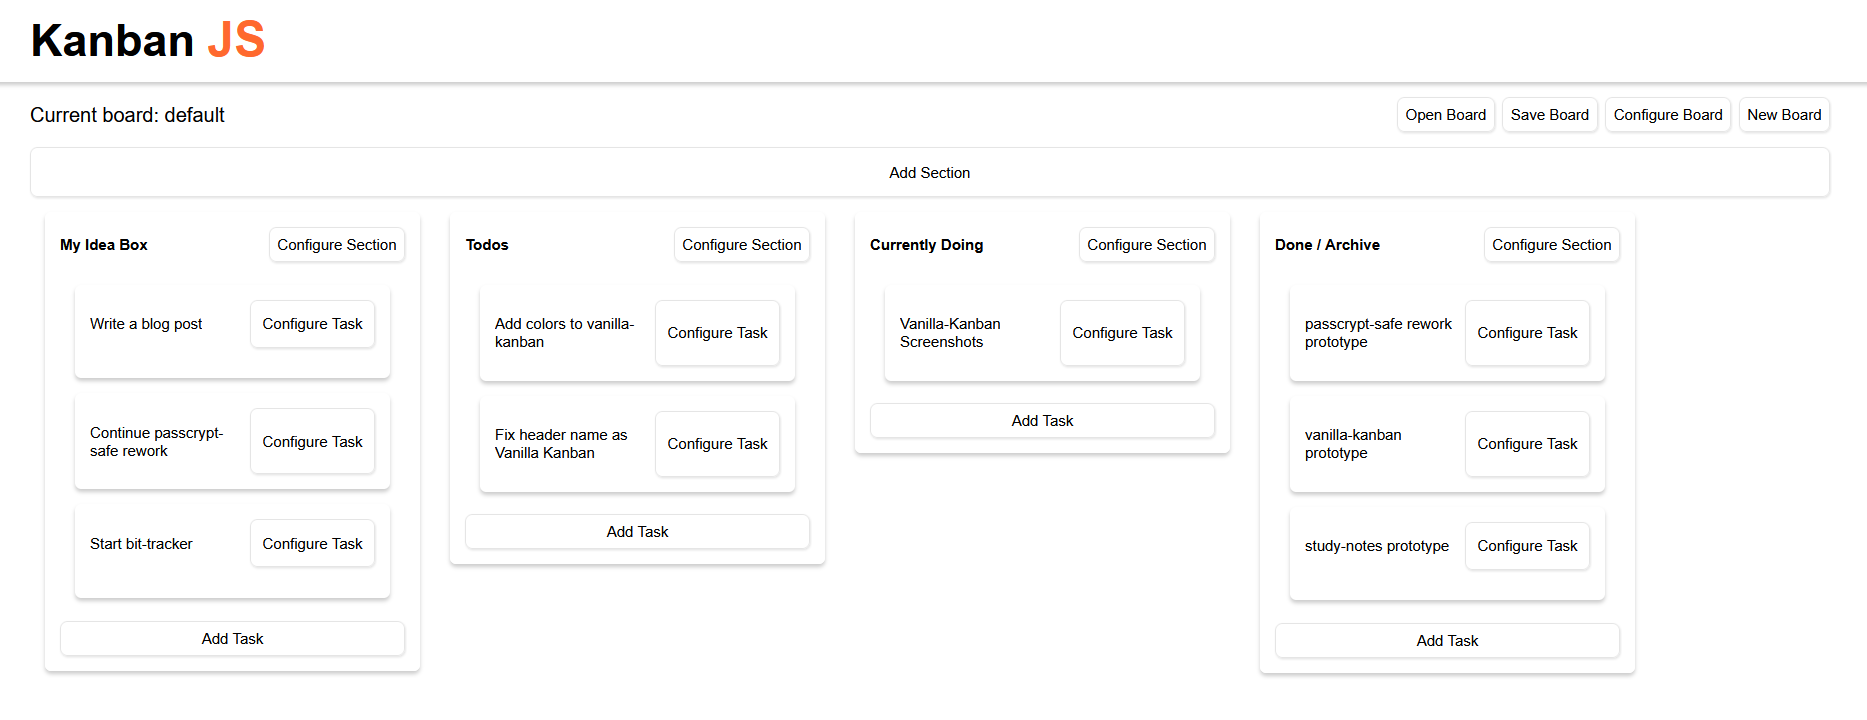The image size is (1867, 720).
Task: Save the current board
Action: pos(1549,115)
